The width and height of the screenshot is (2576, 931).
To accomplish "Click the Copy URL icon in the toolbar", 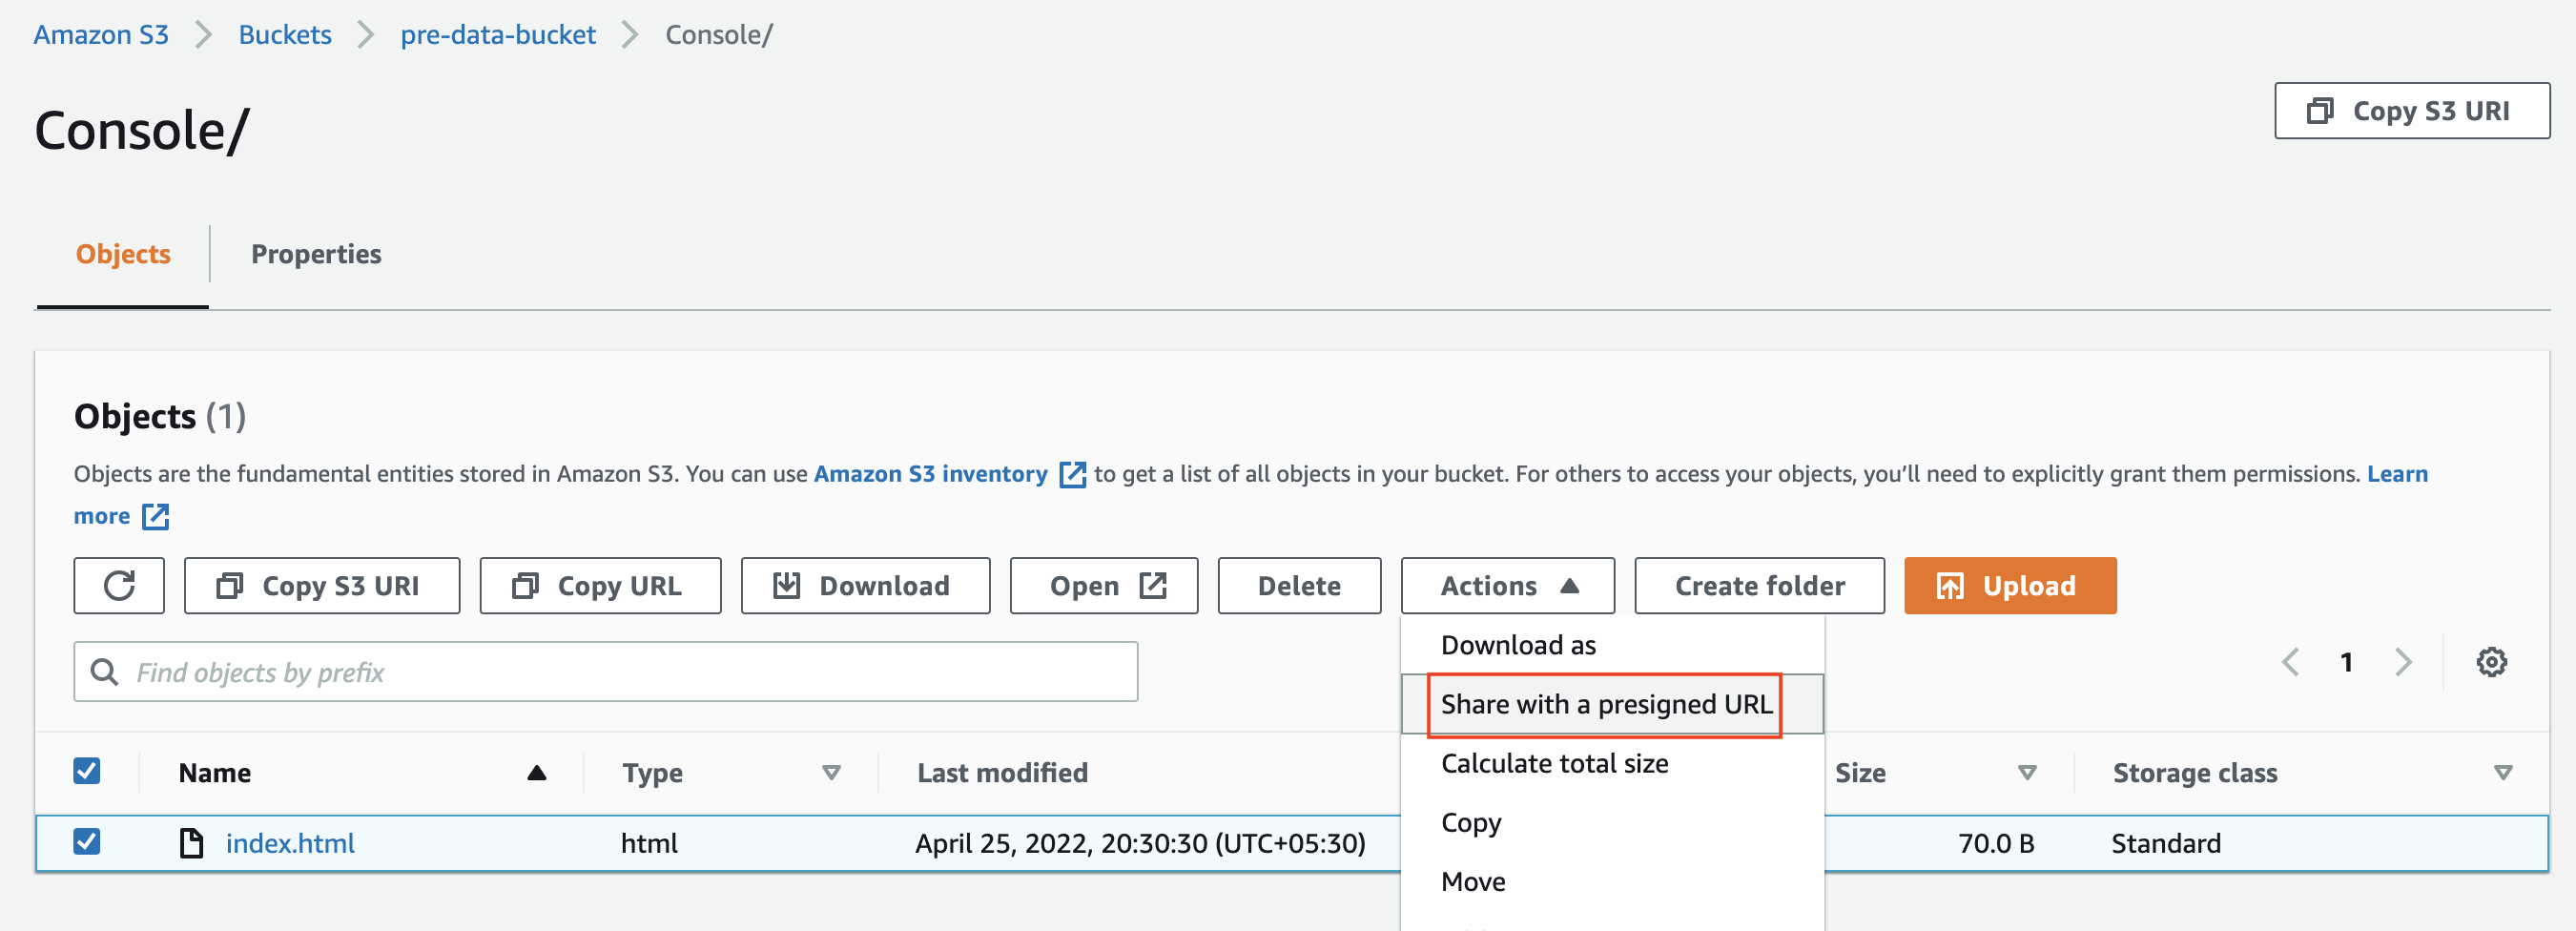I will coord(526,585).
